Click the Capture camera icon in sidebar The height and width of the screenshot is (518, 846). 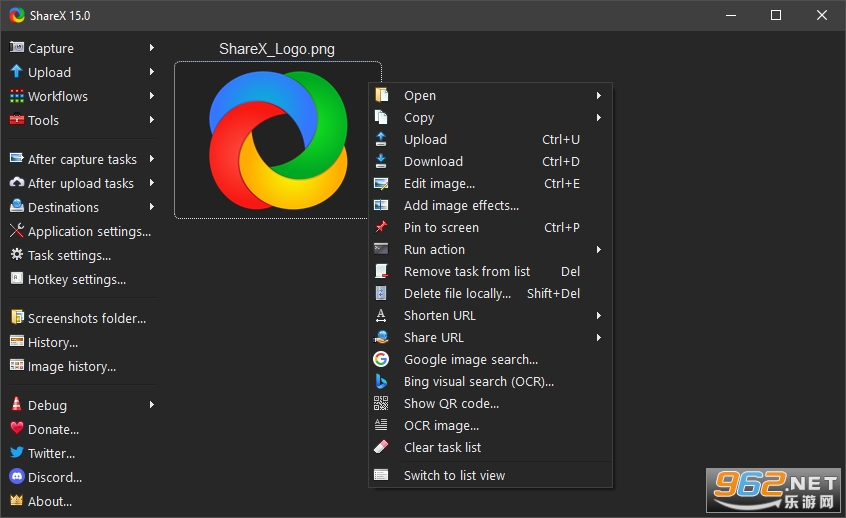(x=17, y=47)
